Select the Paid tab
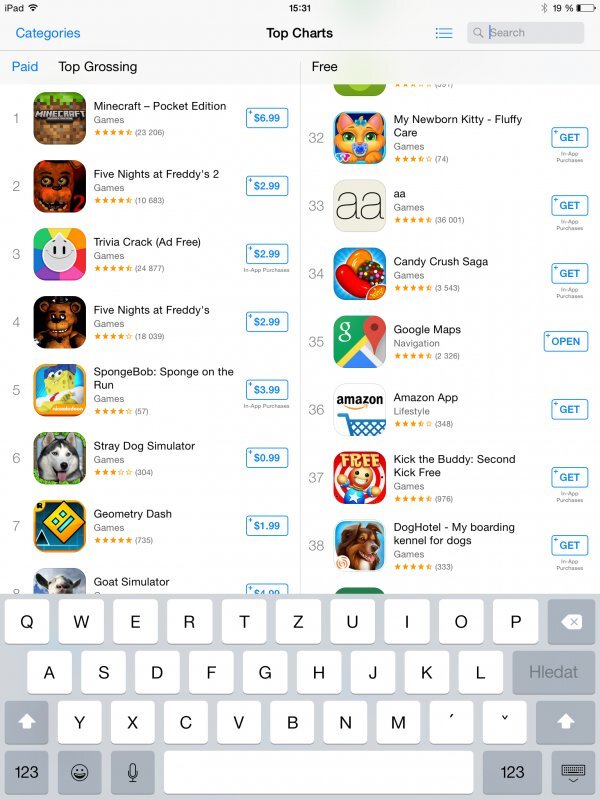600x800 pixels. point(25,67)
